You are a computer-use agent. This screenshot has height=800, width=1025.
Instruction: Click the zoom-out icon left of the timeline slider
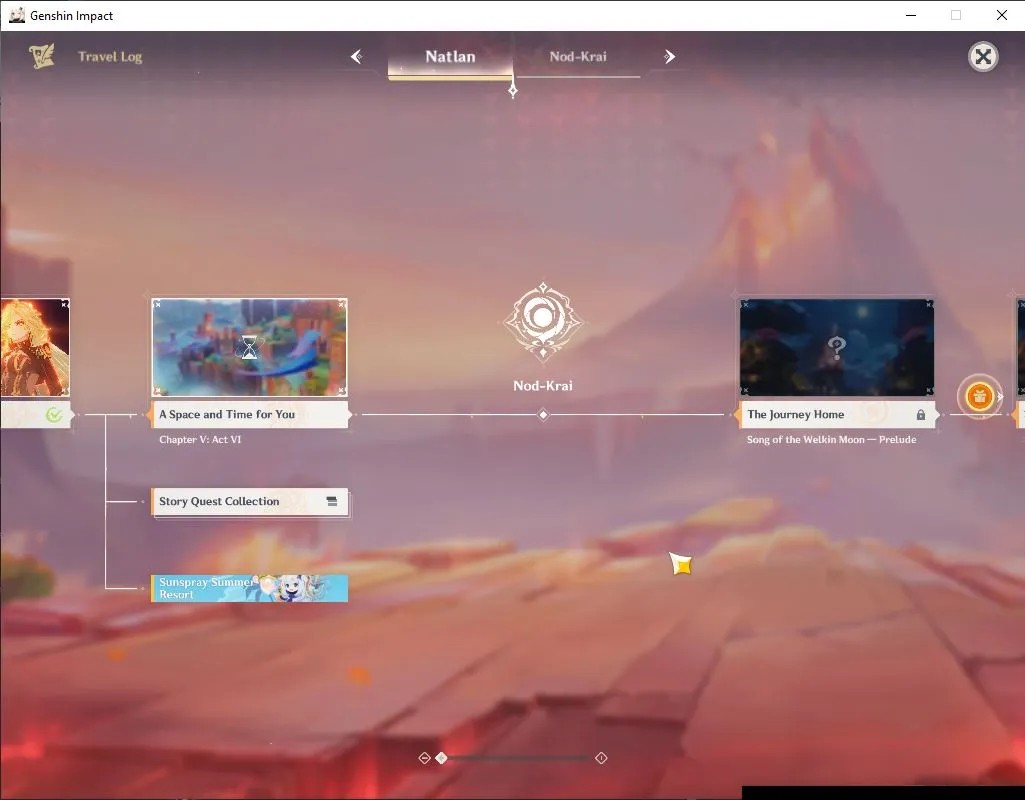tap(424, 758)
